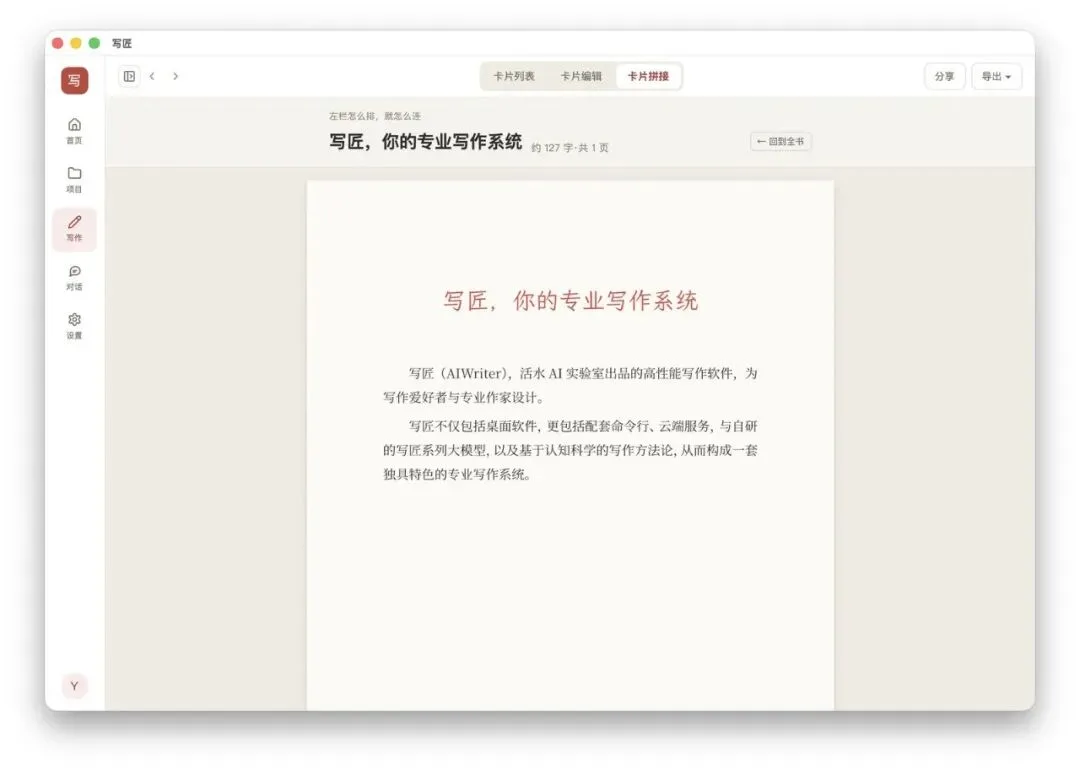Click the 约 127 字·共 1 页 count
Screen dimensions: 1080x770
tap(570, 147)
